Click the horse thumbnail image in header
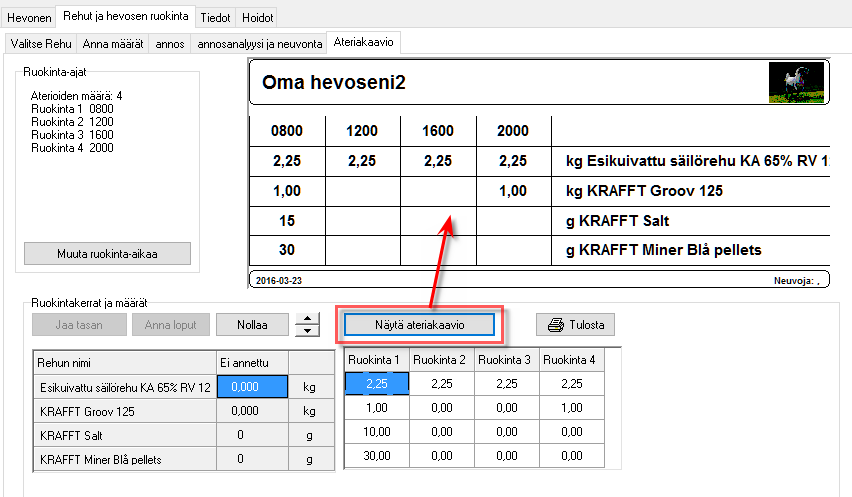This screenshot has width=852, height=497. point(789,82)
